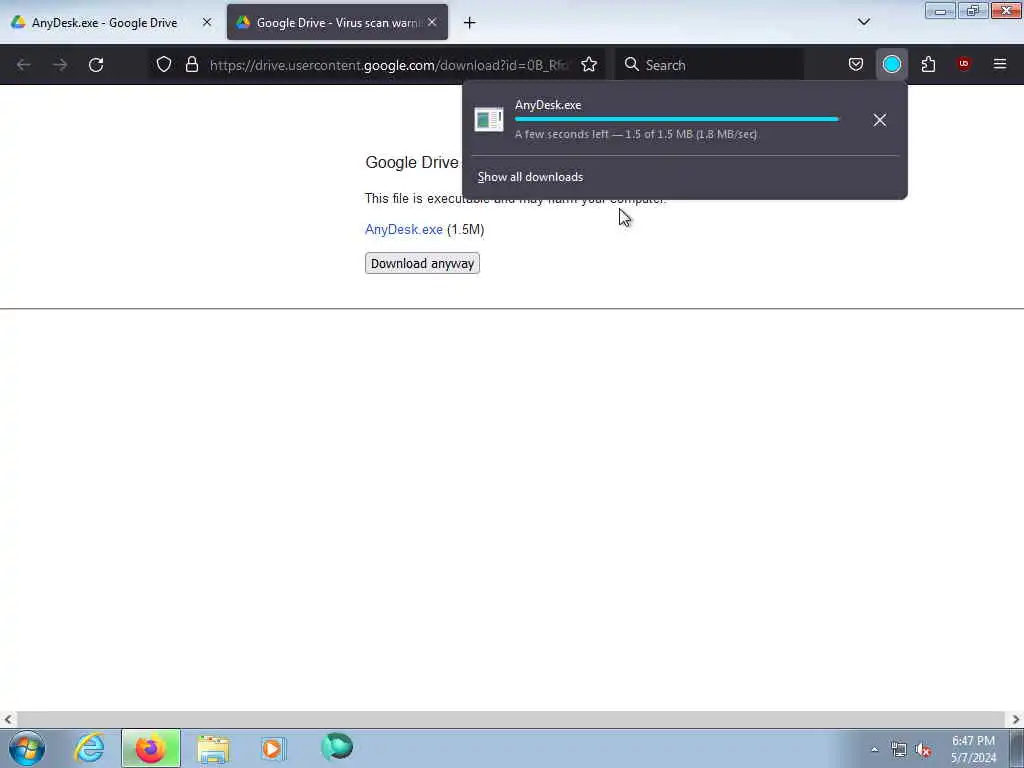The width and height of the screenshot is (1024, 768).
Task: Launch Internet Explorer from taskbar
Action: tap(89, 748)
